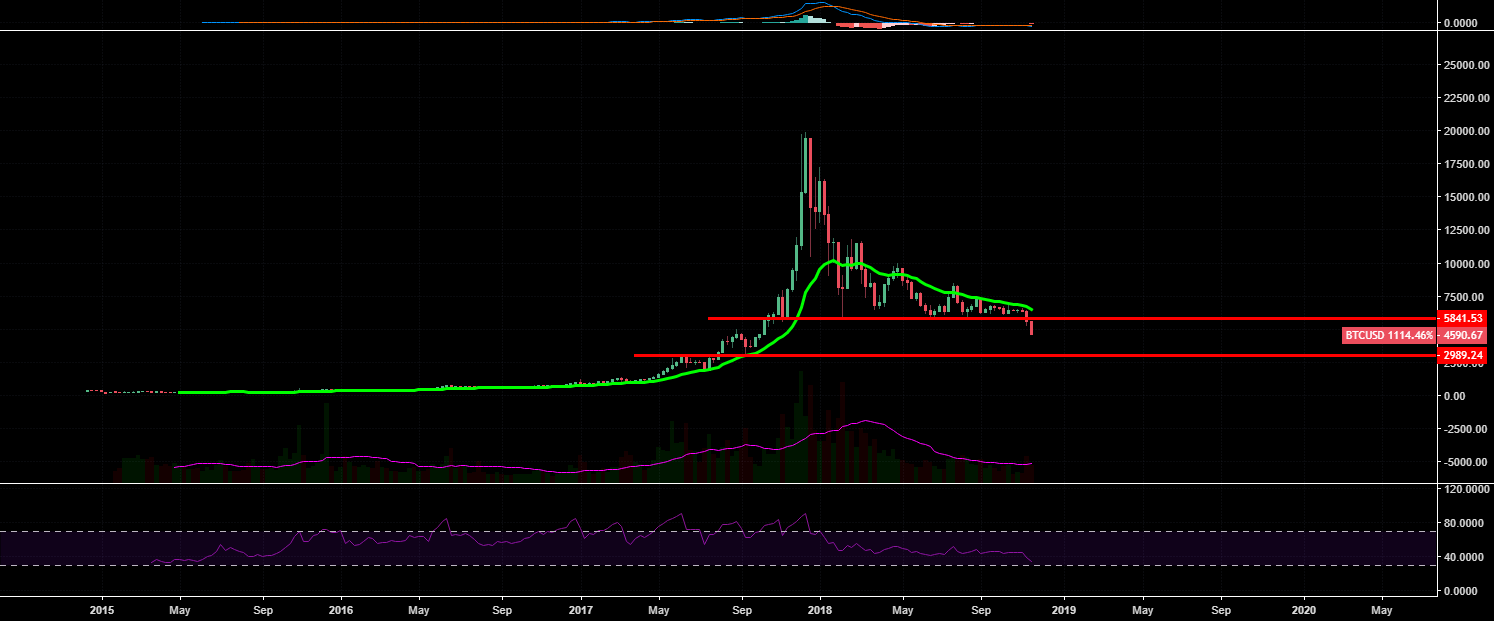Click the 2019 label on the time axis
The height and width of the screenshot is (621, 1494).
coord(1063,608)
